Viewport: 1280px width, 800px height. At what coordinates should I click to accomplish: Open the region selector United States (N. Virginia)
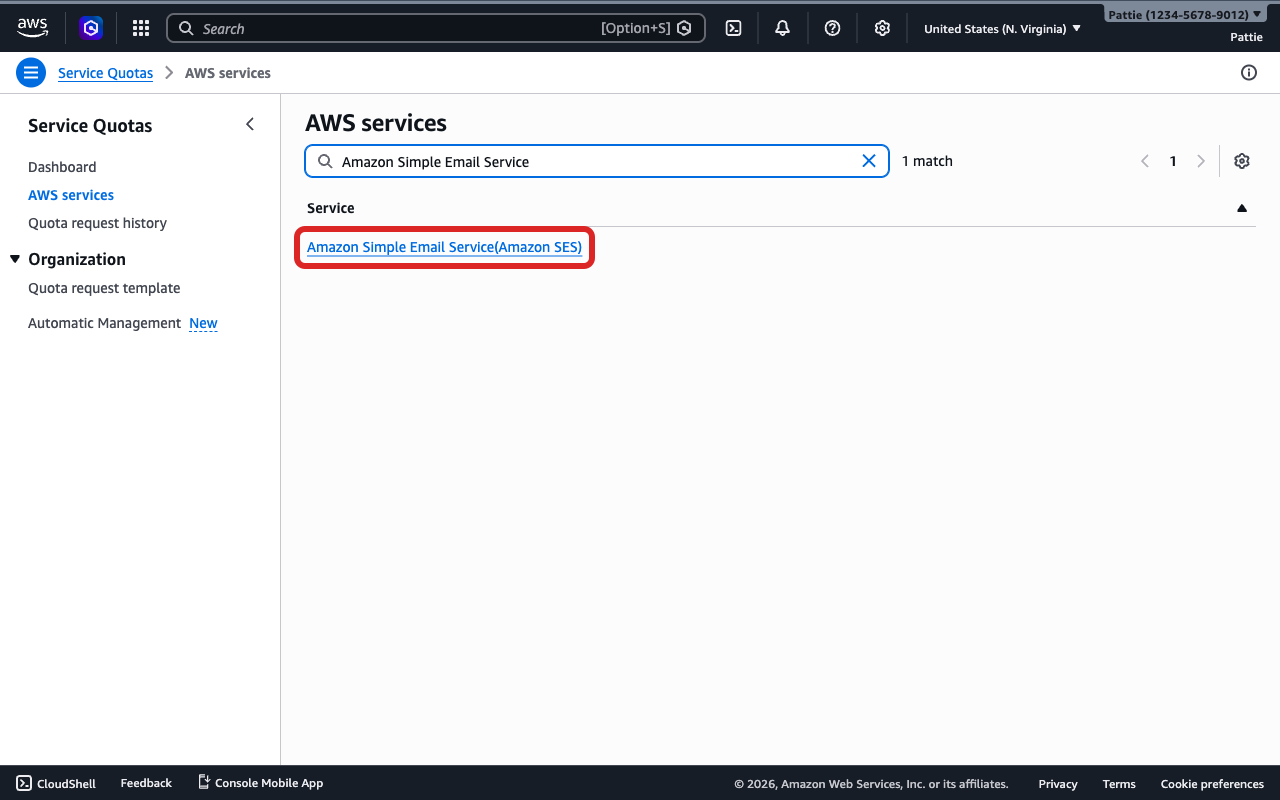[x=1002, y=28]
